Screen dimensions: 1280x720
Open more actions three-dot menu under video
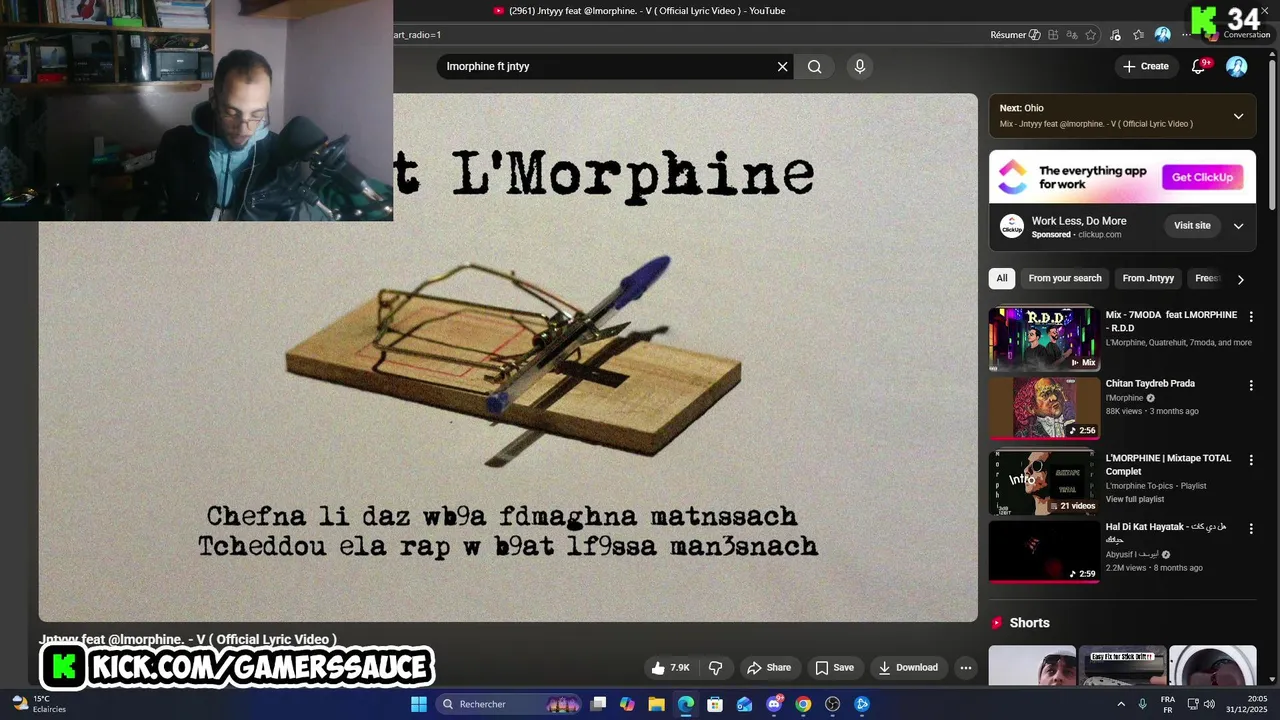(965, 668)
